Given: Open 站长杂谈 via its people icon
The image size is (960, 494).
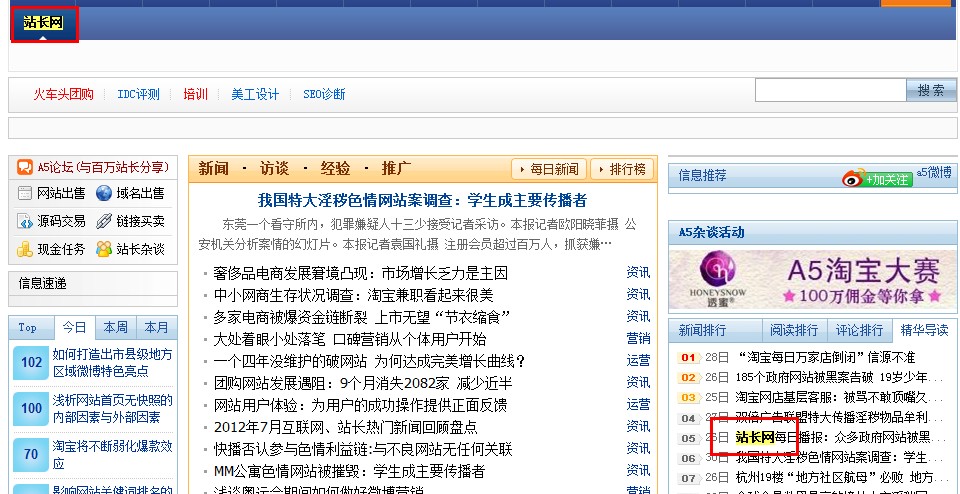Looking at the screenshot, I should coord(104,249).
